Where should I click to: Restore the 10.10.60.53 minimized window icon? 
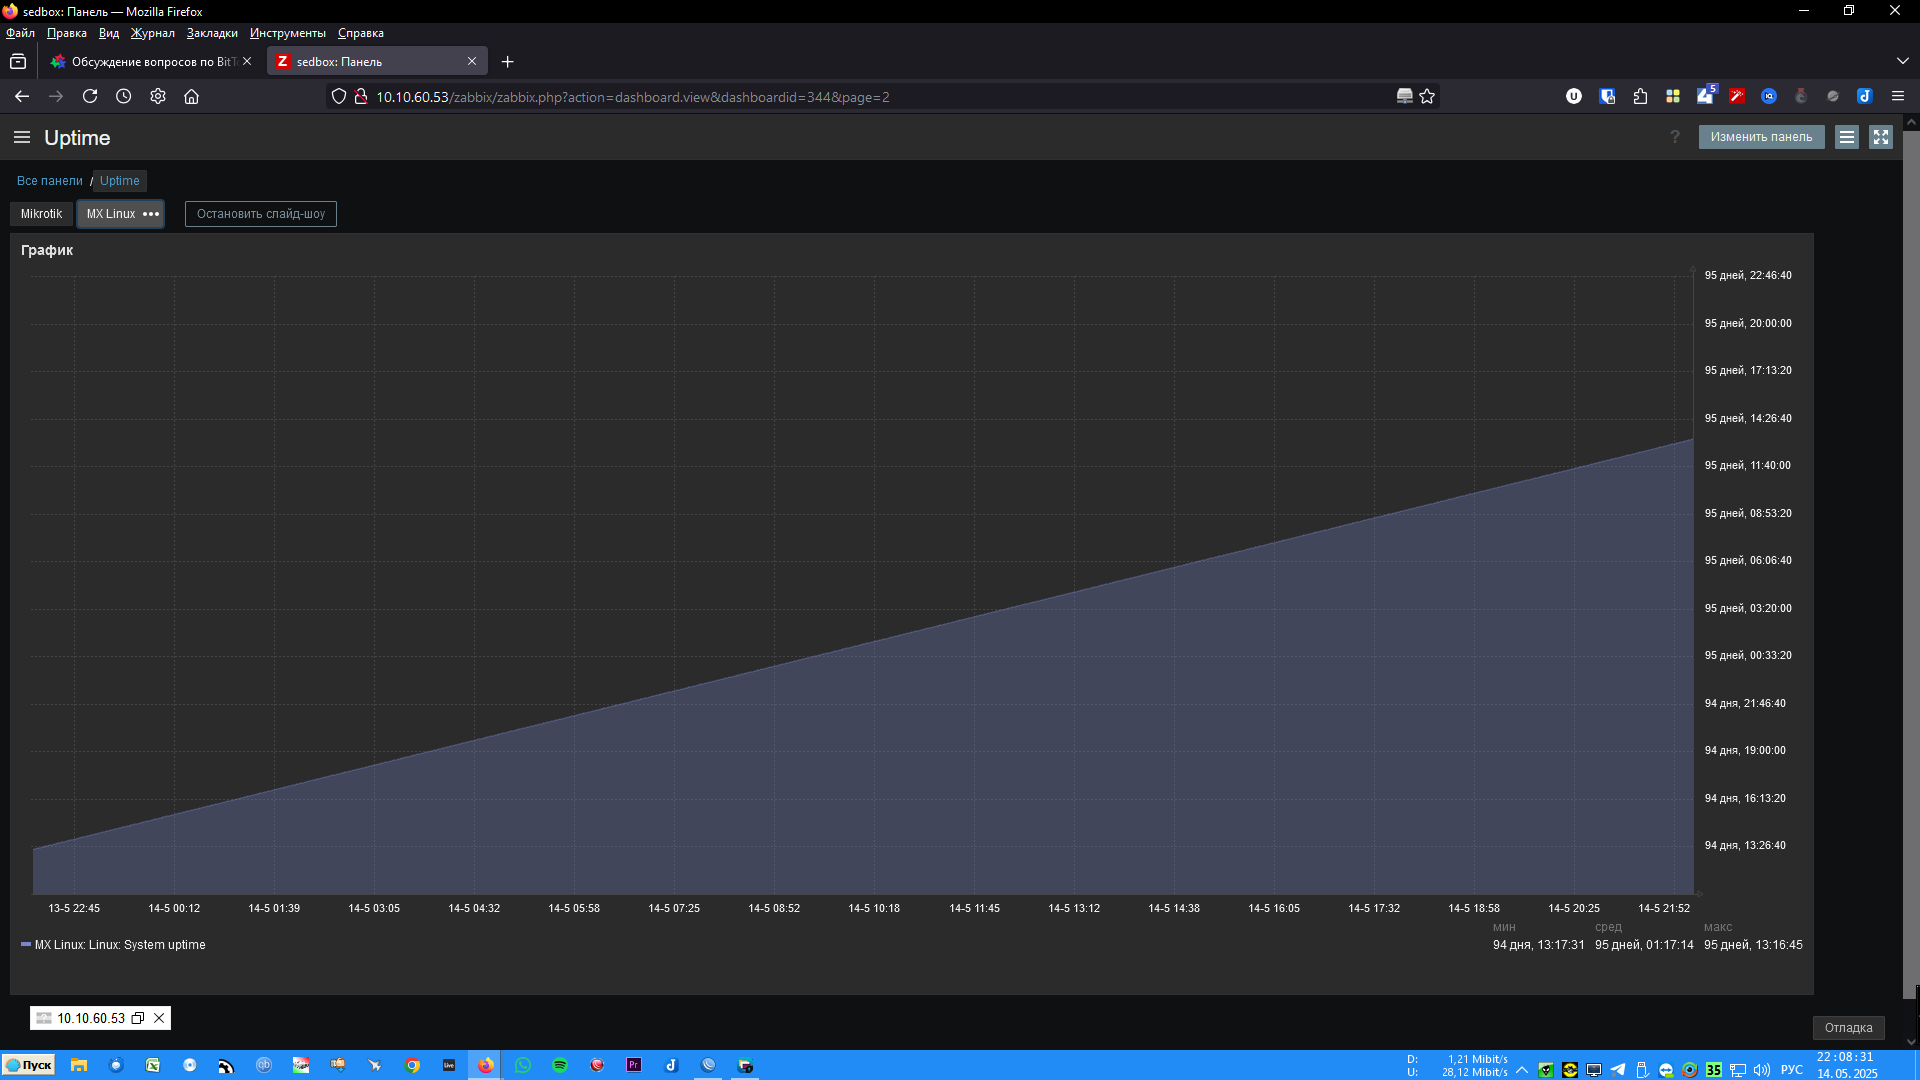pos(138,1018)
